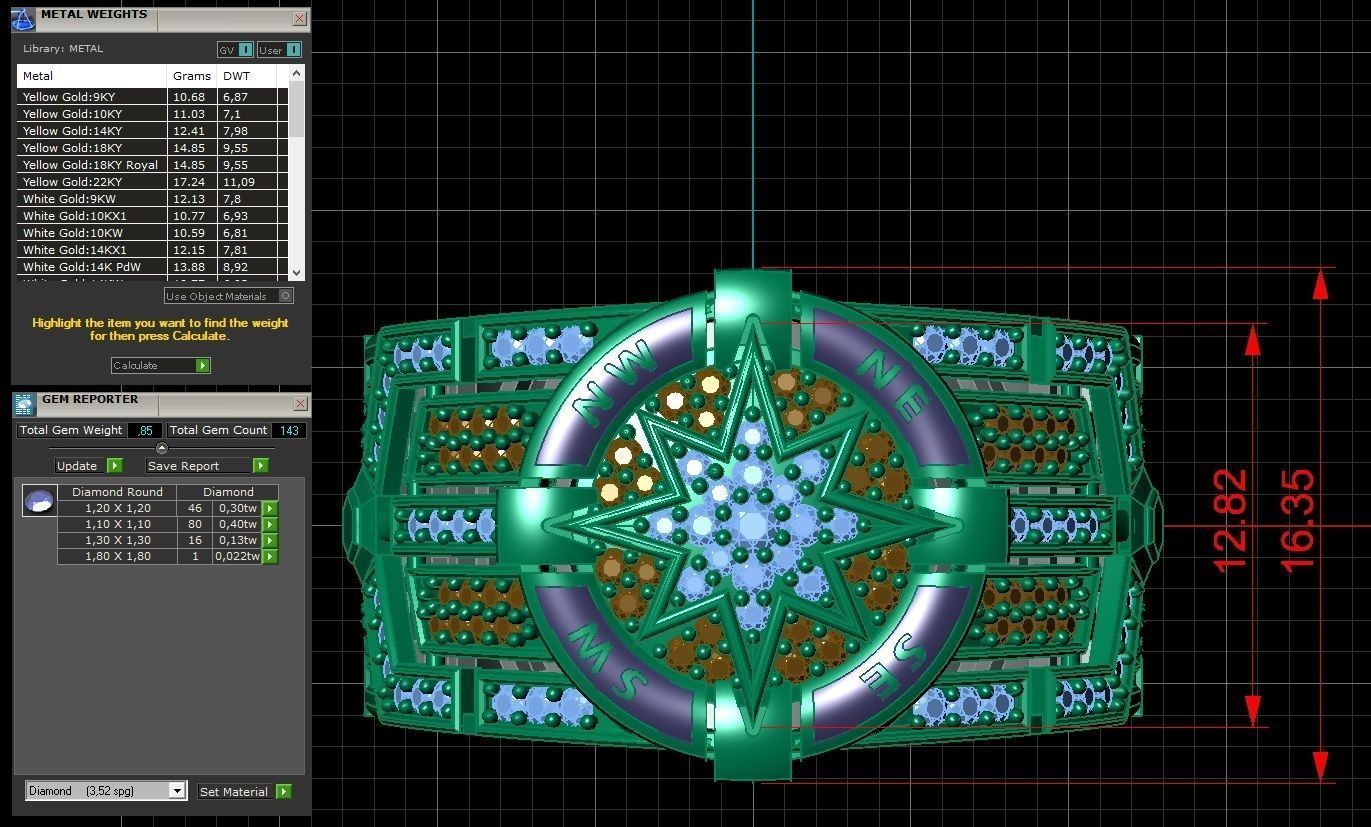Image resolution: width=1371 pixels, height=827 pixels.
Task: Click the green arrow beside Save Report
Action: click(260, 466)
